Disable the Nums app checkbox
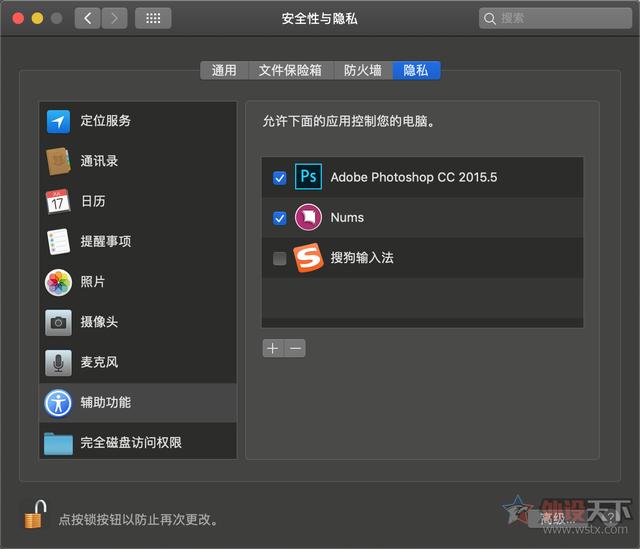The height and width of the screenshot is (549, 640). coord(280,218)
